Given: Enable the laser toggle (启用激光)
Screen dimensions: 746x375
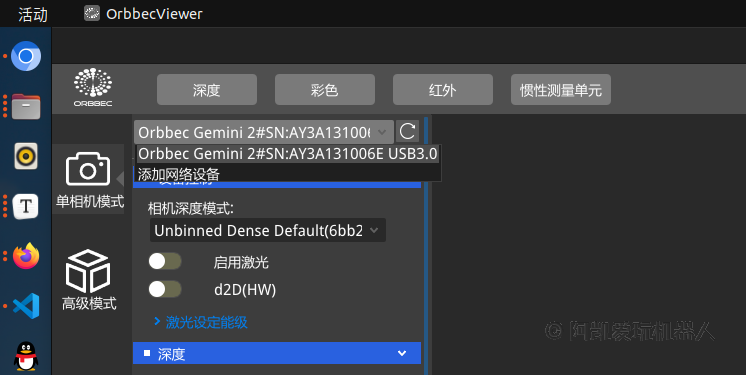Looking at the screenshot, I should coord(165,261).
